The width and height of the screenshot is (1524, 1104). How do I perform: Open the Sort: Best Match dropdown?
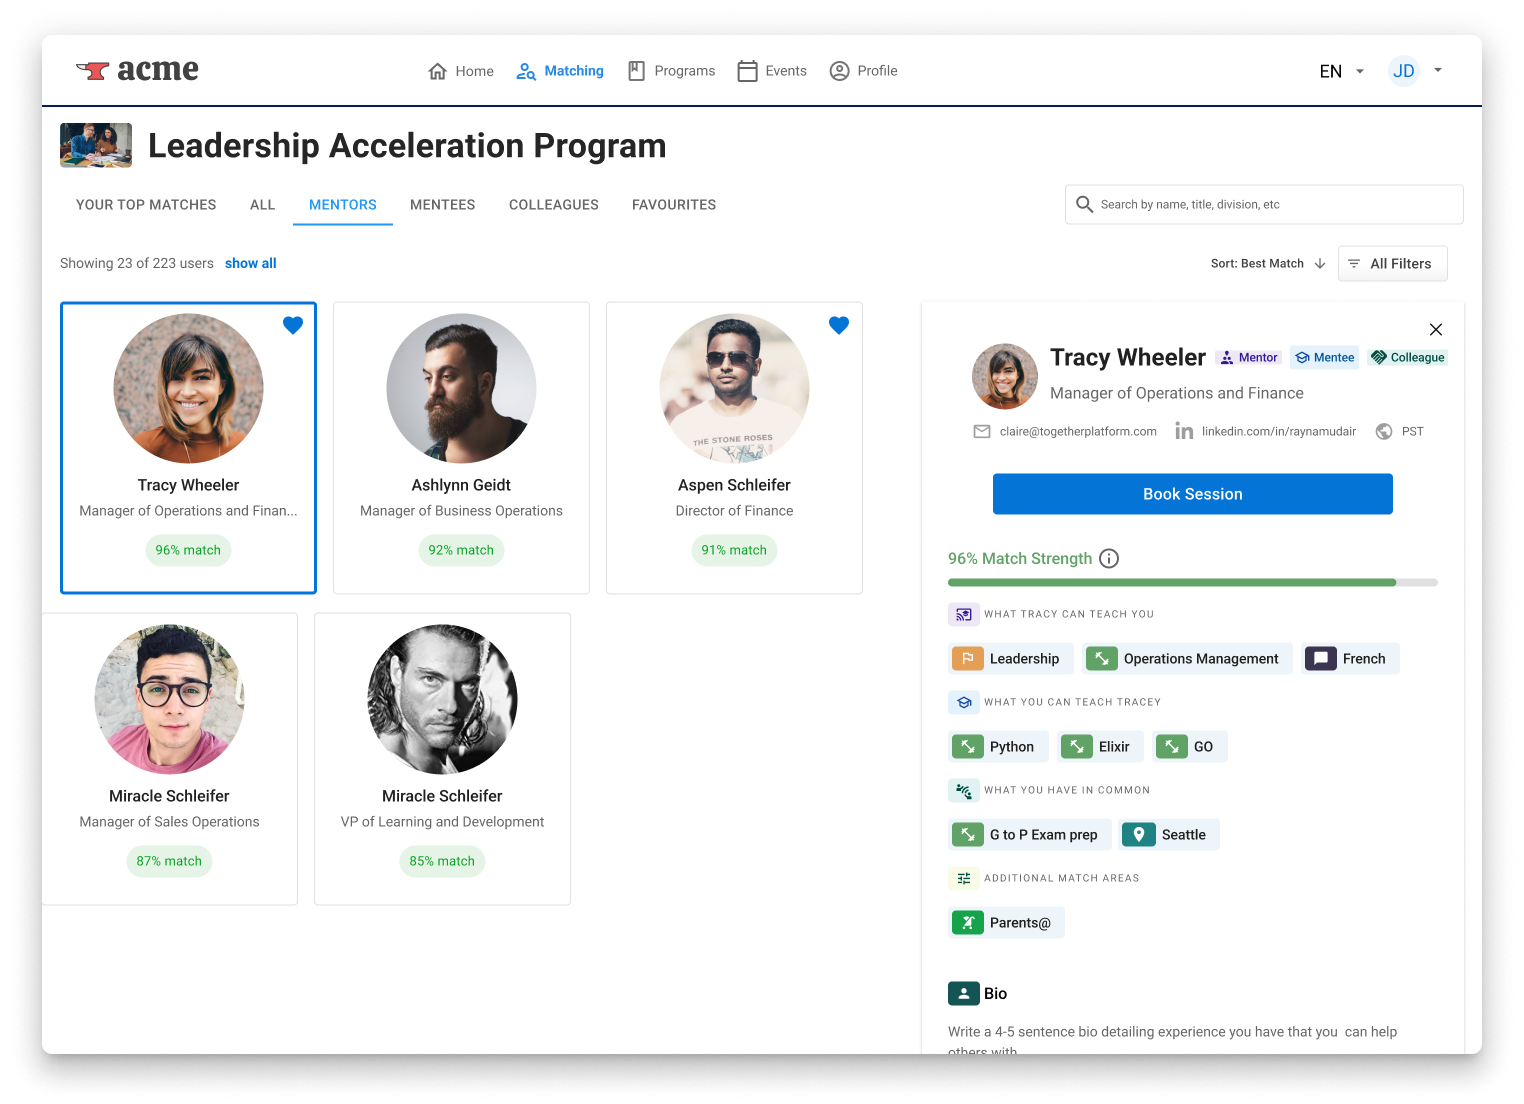click(1268, 263)
